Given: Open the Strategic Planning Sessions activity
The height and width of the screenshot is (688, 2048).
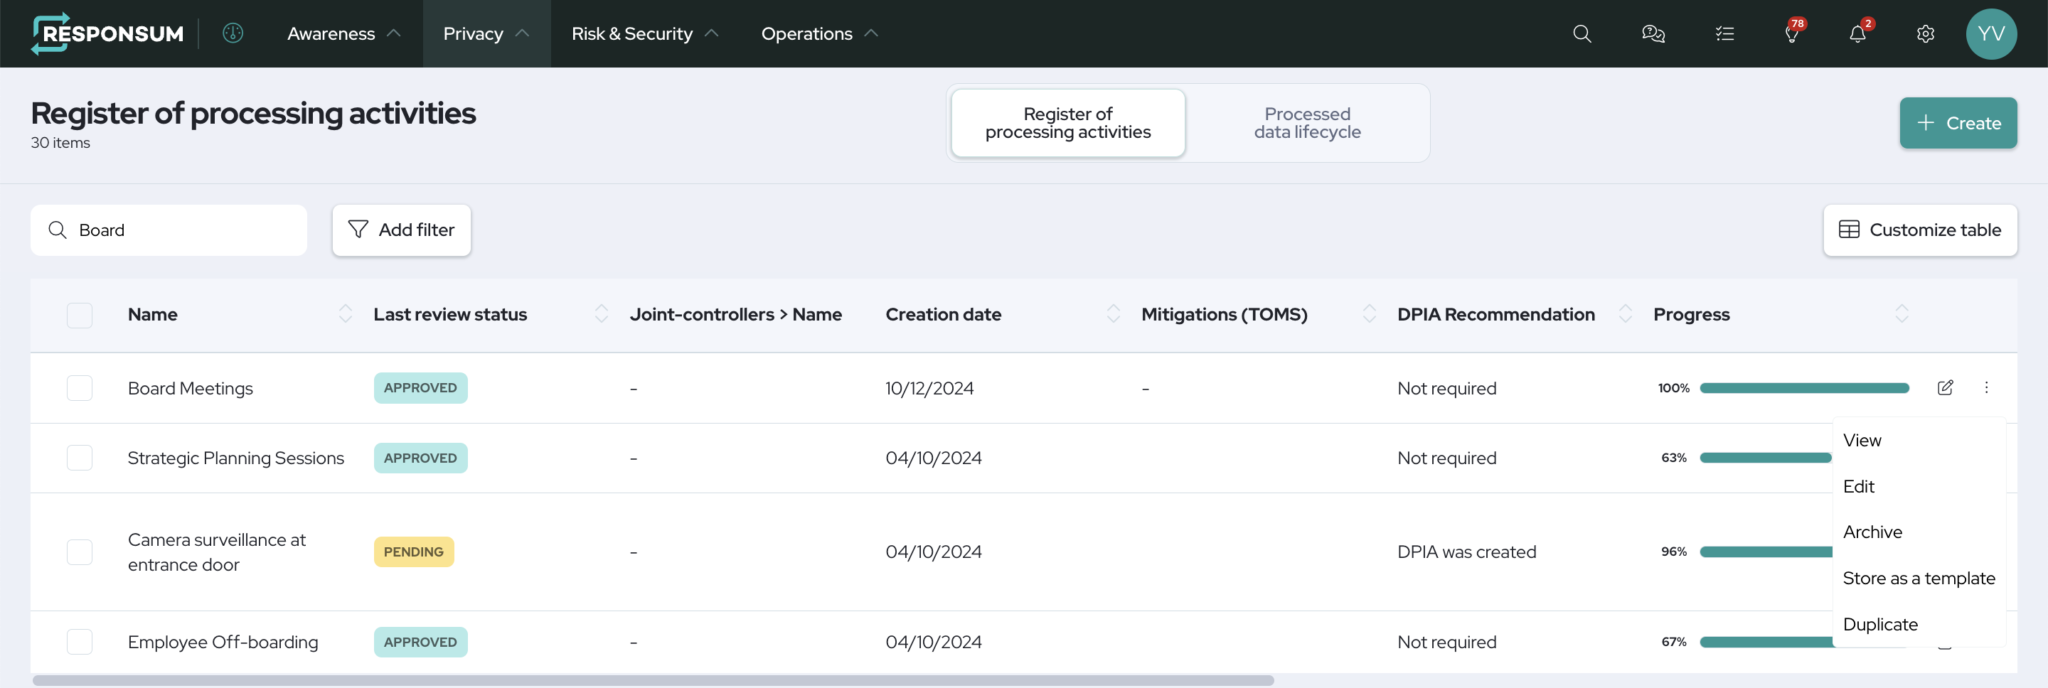Looking at the screenshot, I should pos(236,458).
